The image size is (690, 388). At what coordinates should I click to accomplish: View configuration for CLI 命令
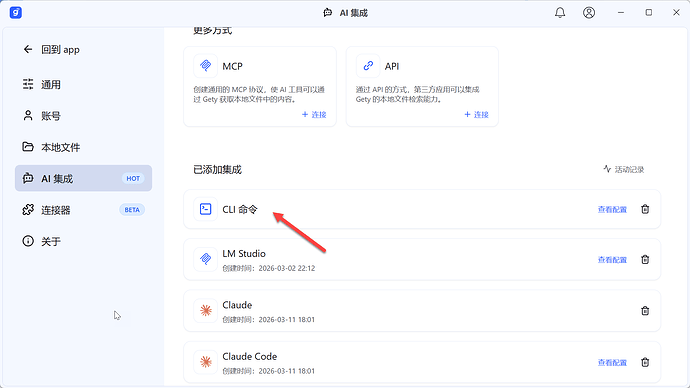[612, 209]
